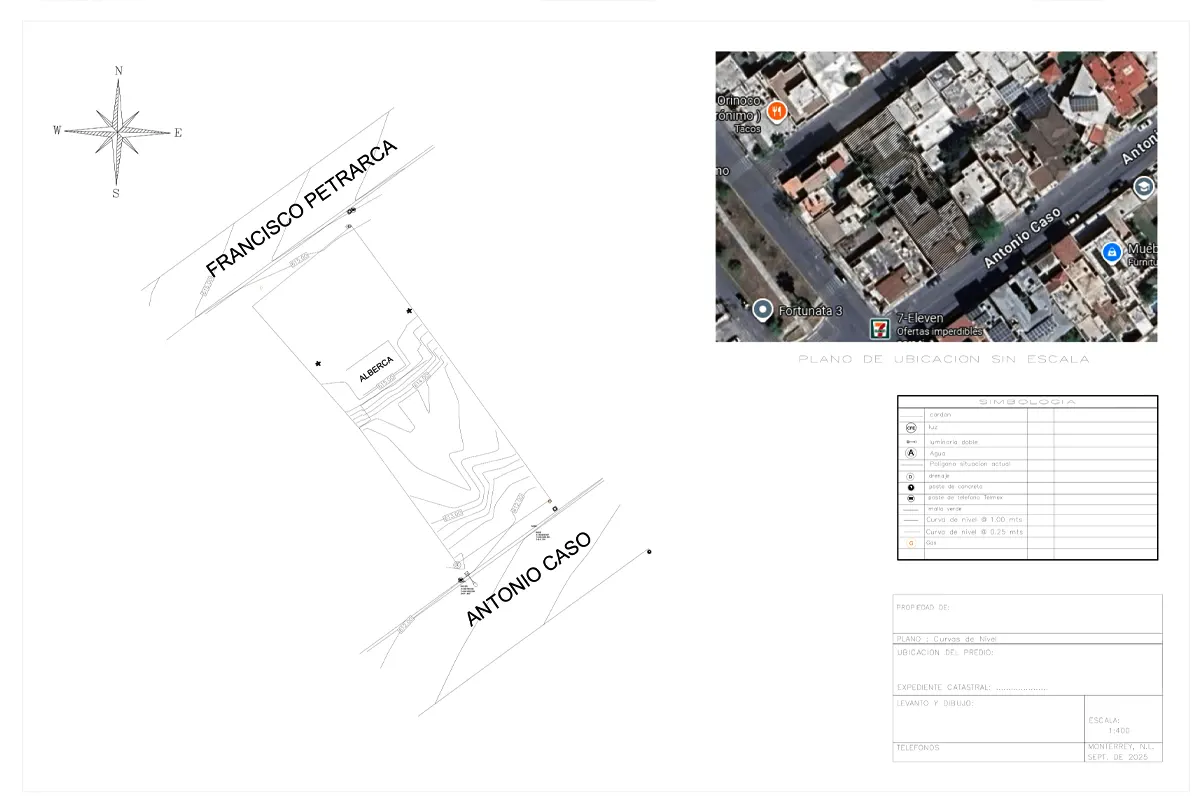Click the SIMBOLOGIA table header
Image resolution: width=1200 pixels, height=800 pixels.
(1027, 402)
